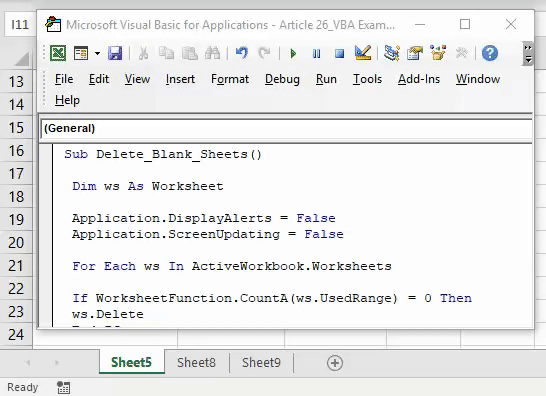
Task: Switch to Sheet5 tab
Action: tap(131, 363)
